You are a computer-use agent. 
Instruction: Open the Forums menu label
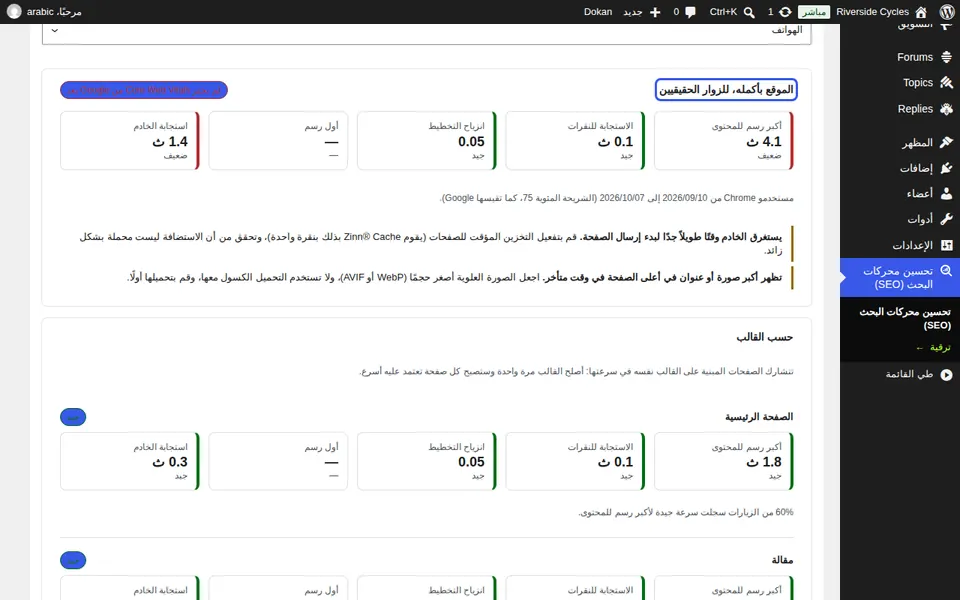click(x=915, y=57)
